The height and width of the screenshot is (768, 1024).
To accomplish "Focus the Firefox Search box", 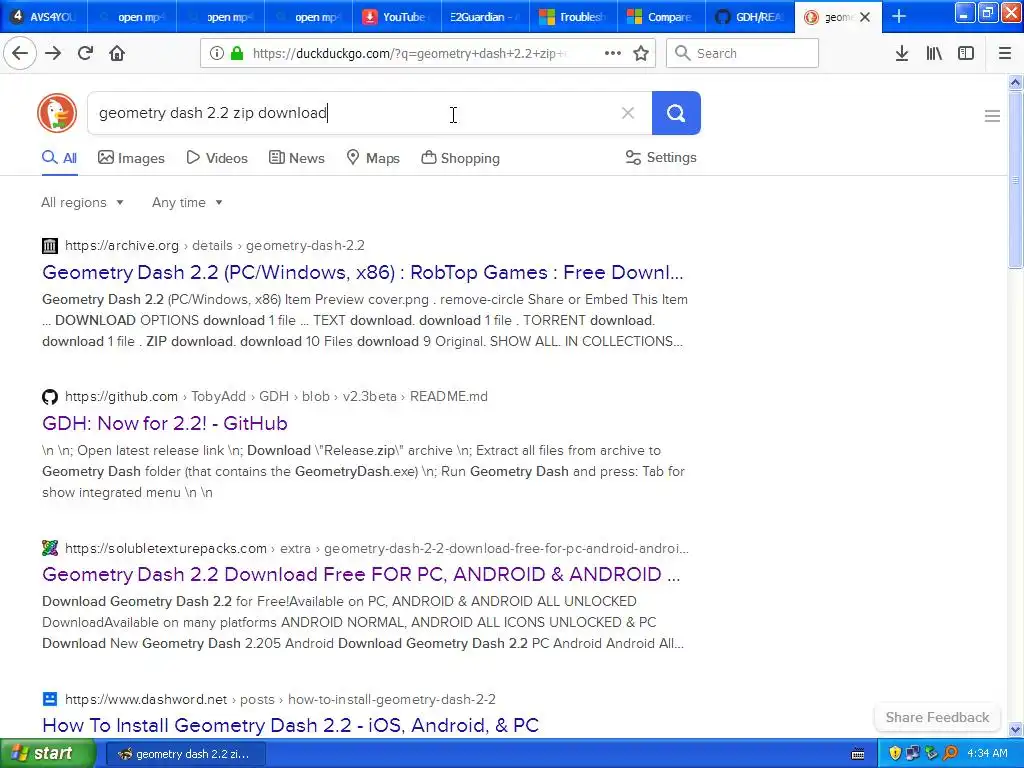I will (742, 53).
